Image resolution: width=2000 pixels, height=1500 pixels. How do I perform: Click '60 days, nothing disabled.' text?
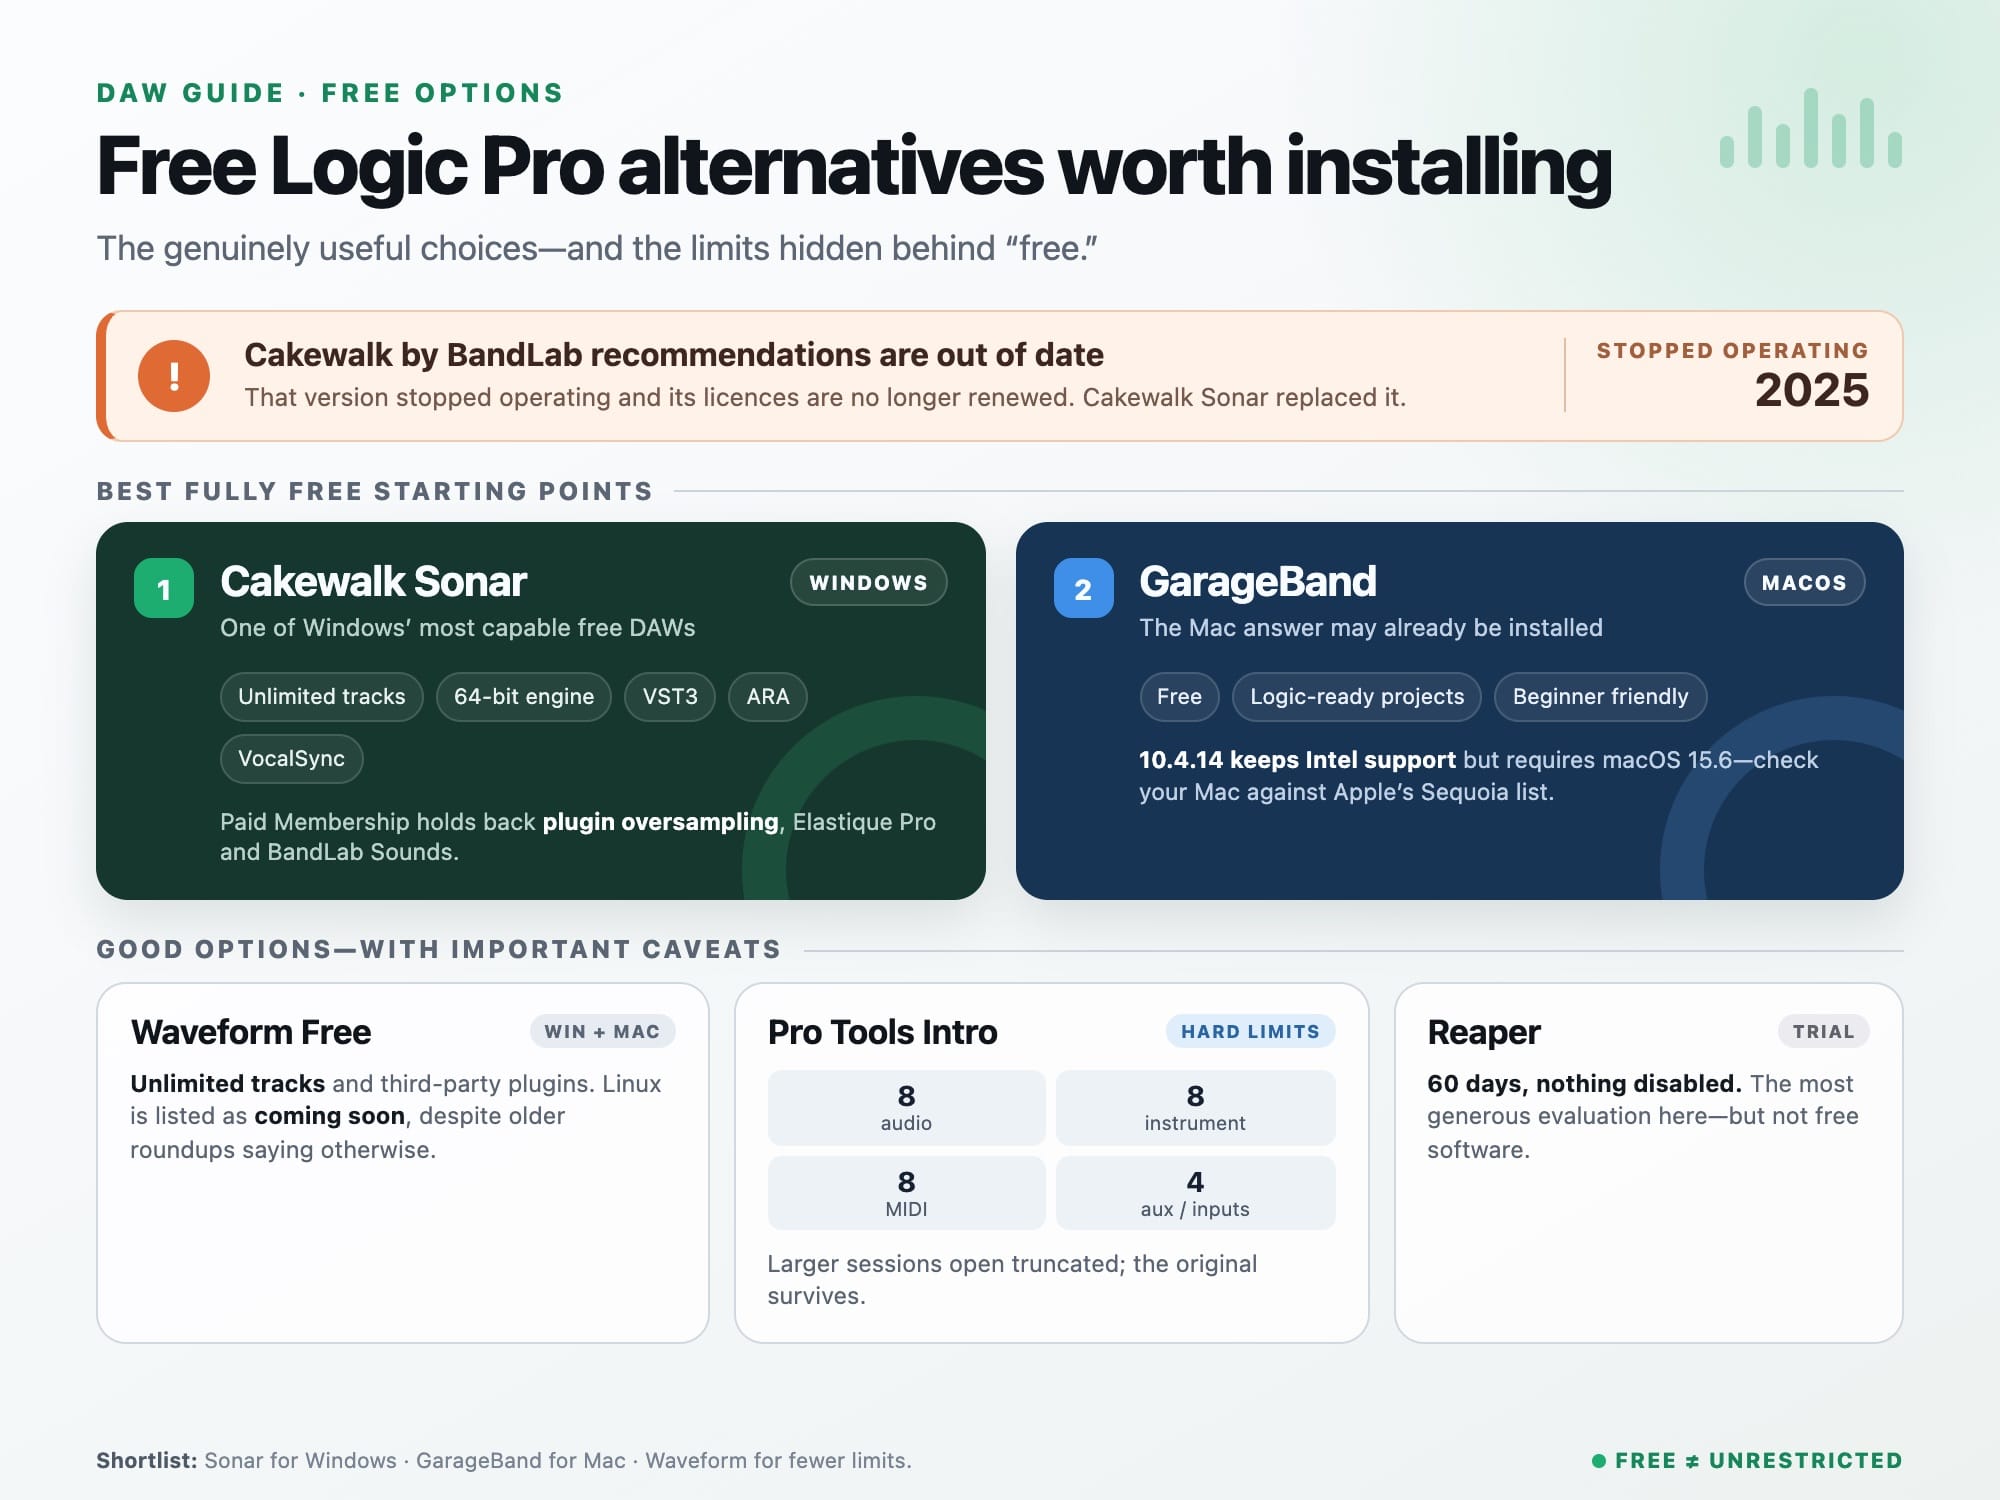point(1584,1084)
